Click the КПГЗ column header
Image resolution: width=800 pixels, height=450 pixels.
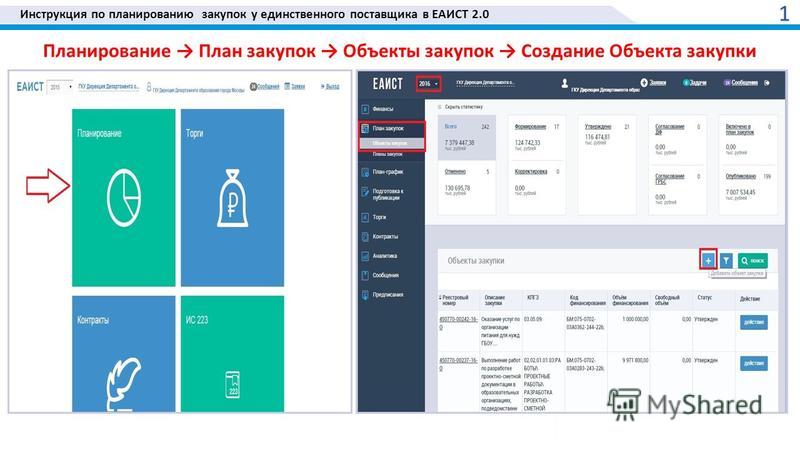532,297
